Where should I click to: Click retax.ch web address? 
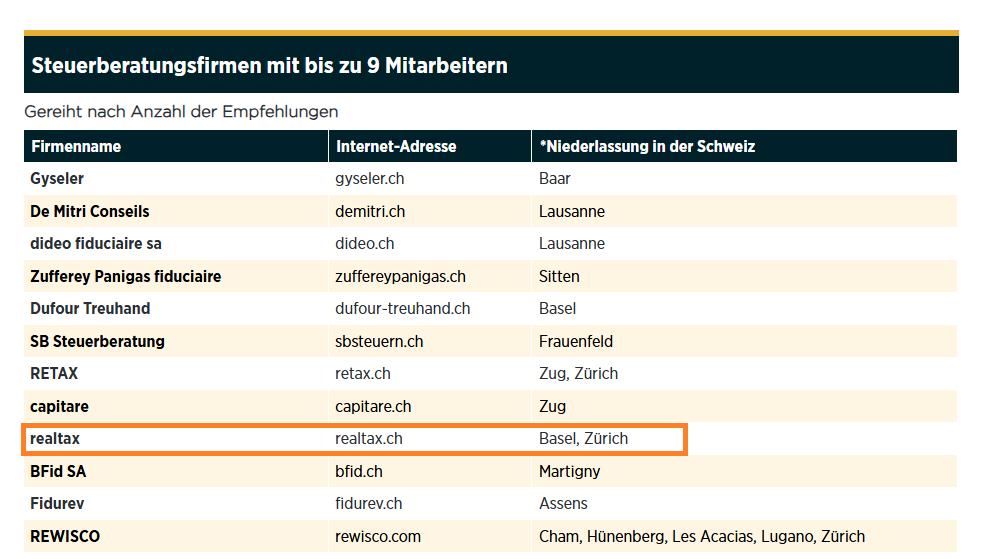tap(363, 373)
